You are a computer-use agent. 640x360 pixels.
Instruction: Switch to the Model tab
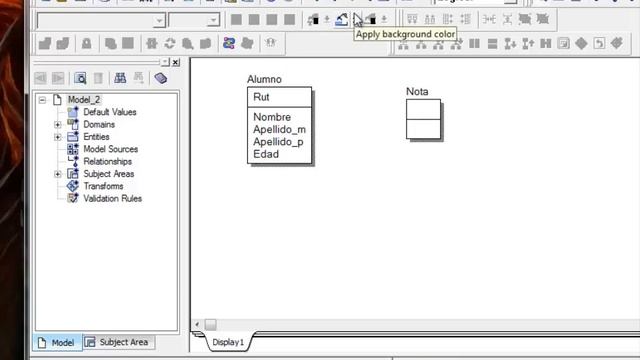coord(57,342)
